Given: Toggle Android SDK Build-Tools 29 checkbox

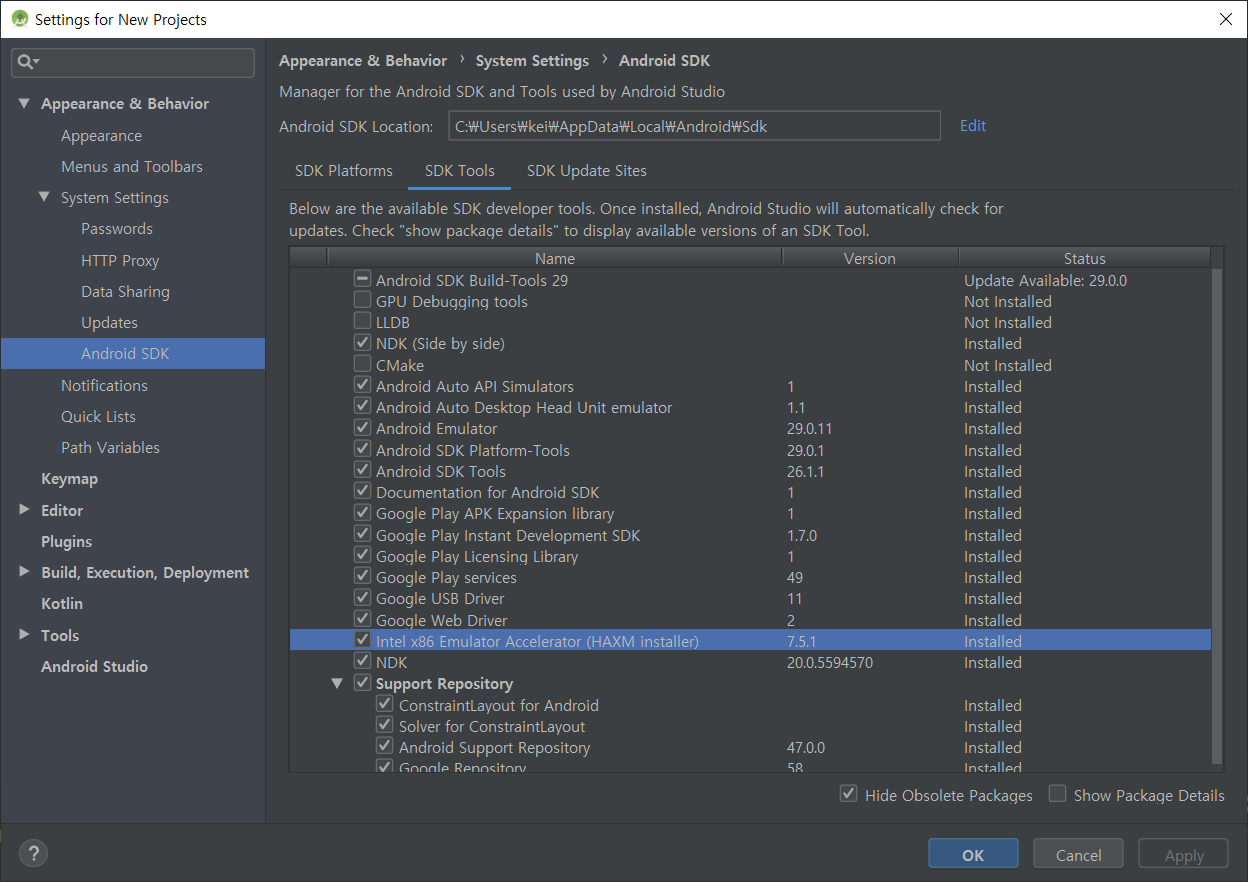Looking at the screenshot, I should (x=363, y=280).
